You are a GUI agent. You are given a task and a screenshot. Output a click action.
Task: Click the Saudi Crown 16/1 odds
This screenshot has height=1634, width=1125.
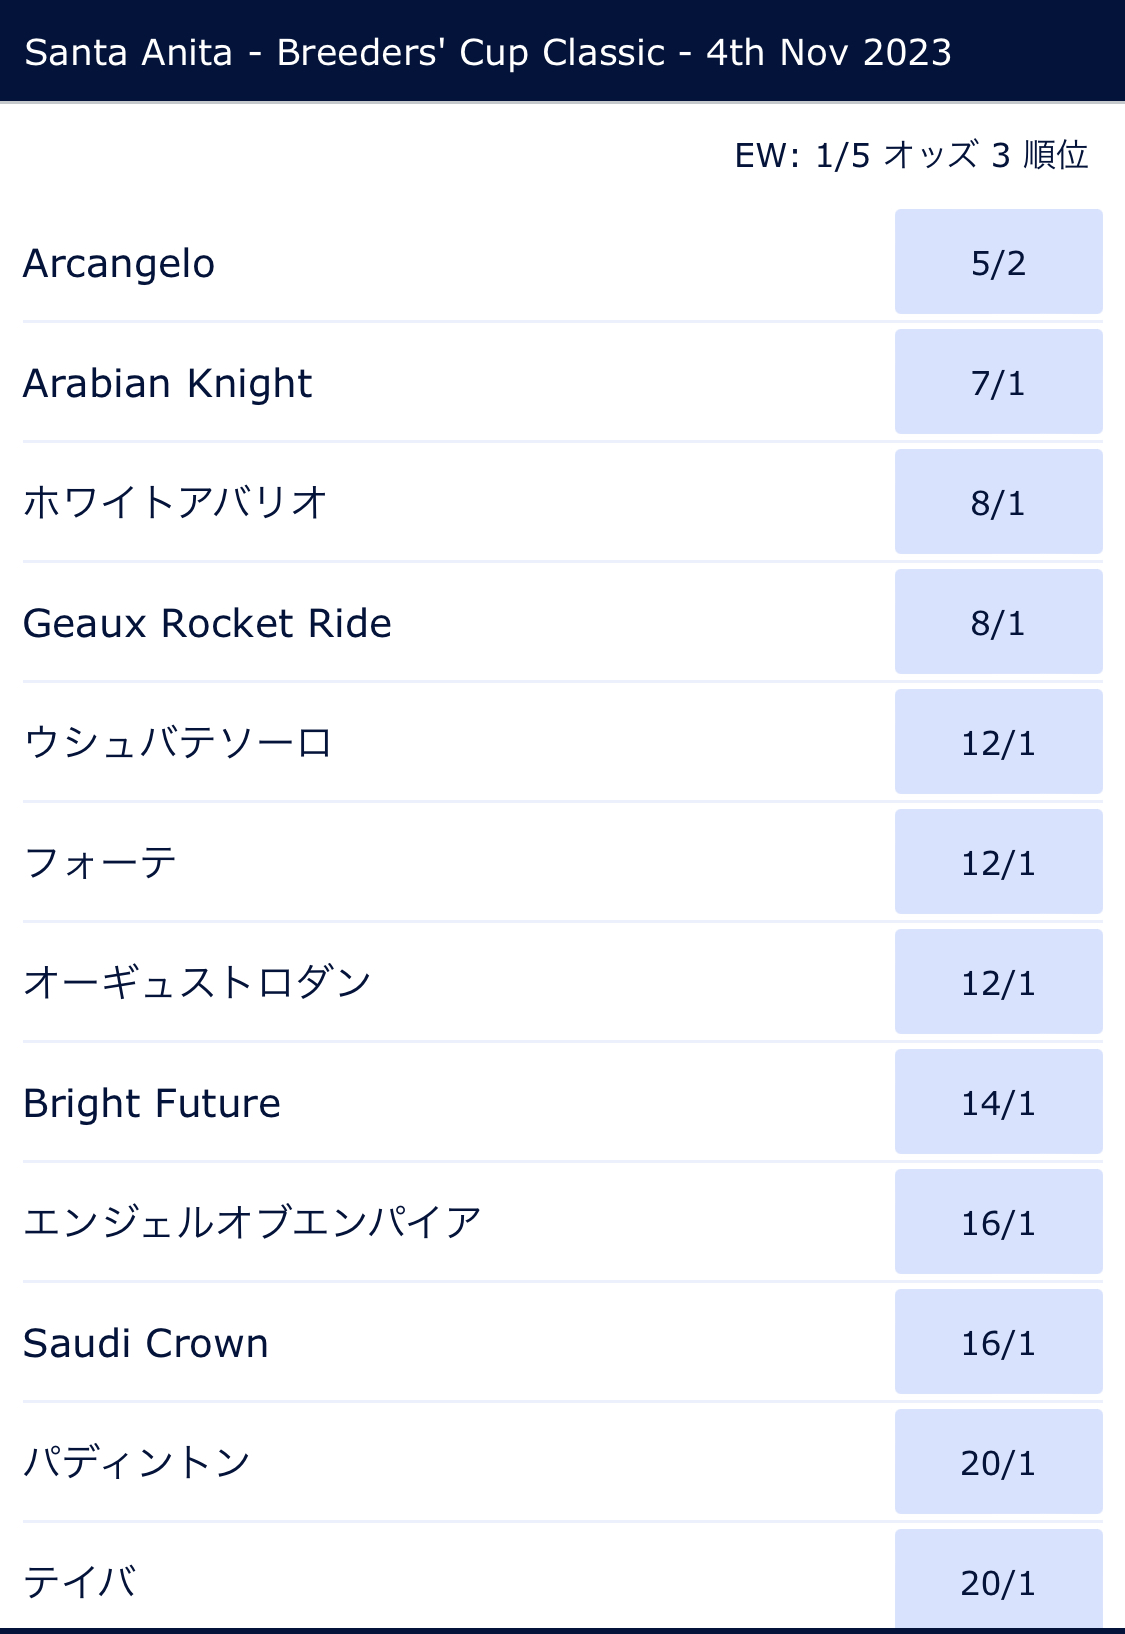click(998, 1342)
